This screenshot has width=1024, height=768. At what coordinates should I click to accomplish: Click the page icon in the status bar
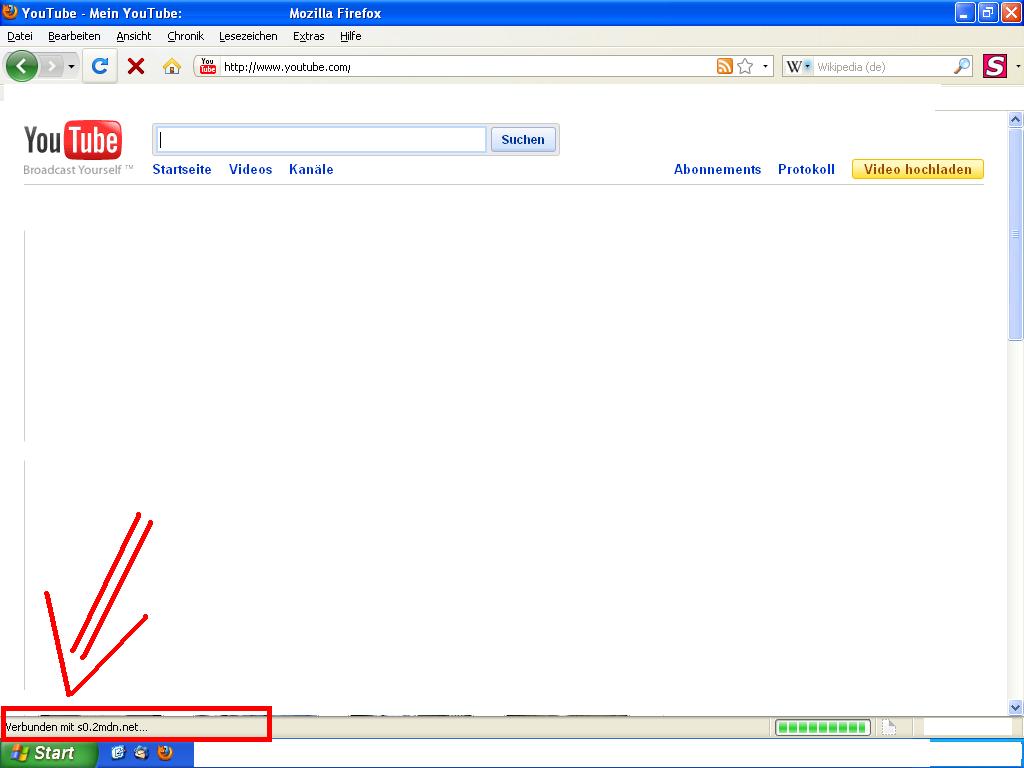point(889,727)
